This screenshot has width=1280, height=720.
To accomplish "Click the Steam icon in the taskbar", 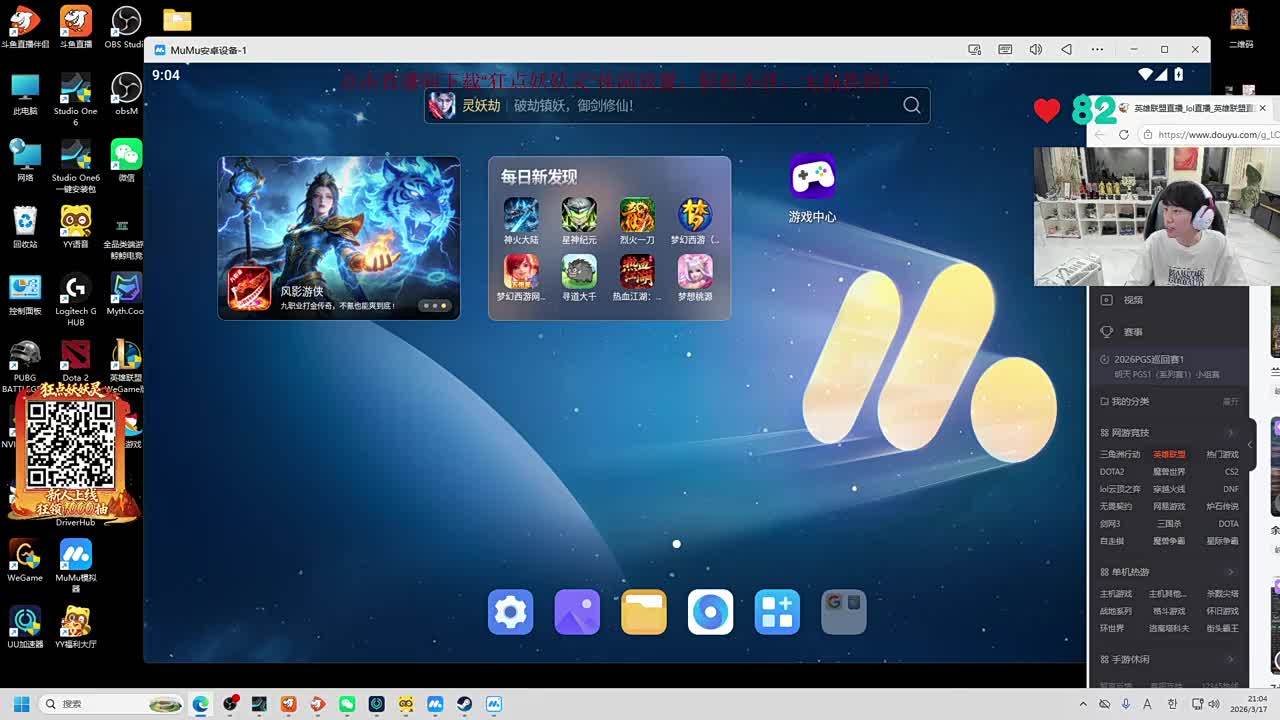I will tap(464, 704).
